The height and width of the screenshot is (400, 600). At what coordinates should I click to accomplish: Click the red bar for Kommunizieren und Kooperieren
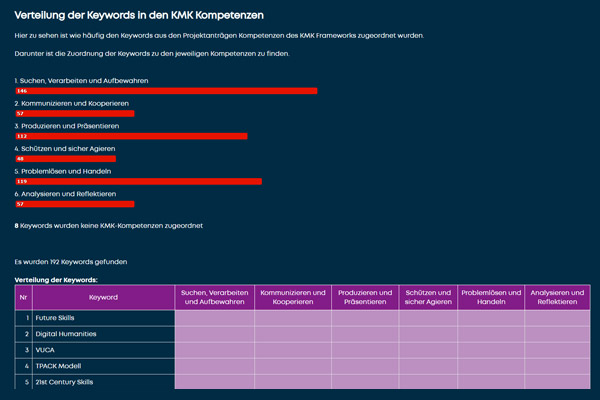(x=74, y=113)
